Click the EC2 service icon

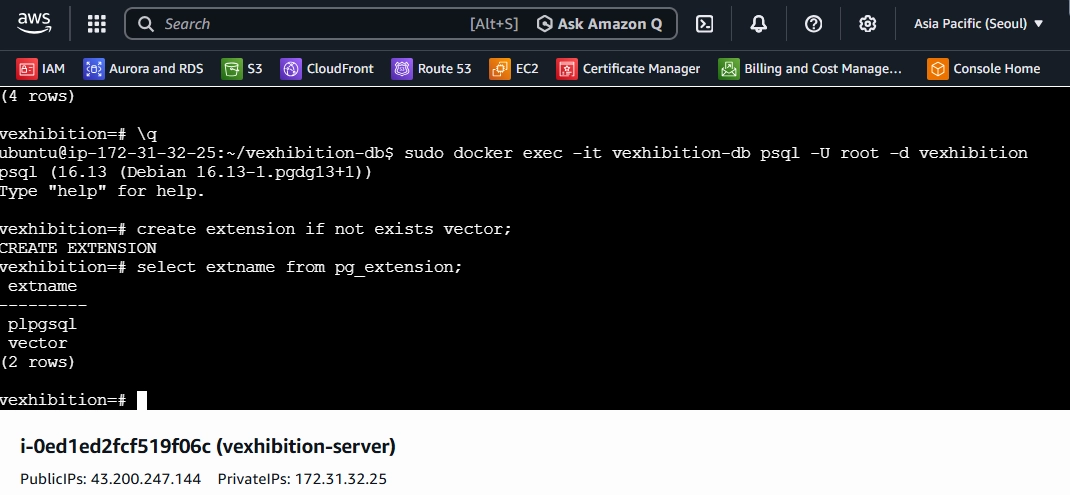point(500,68)
